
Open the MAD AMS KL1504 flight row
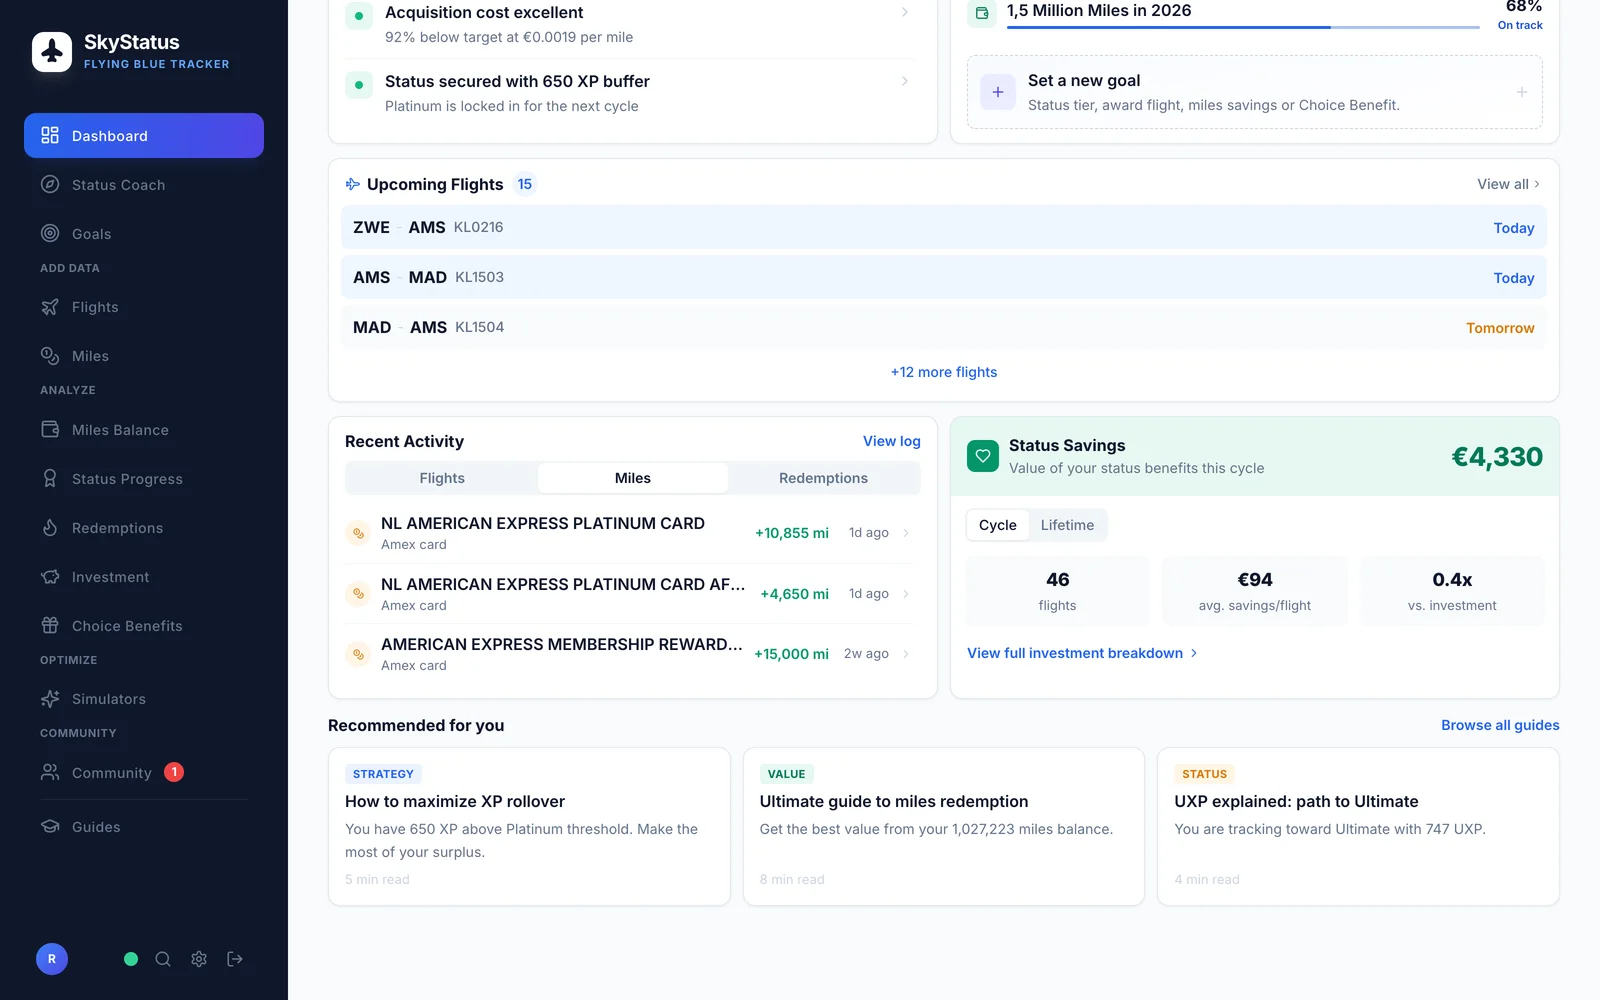click(x=944, y=327)
